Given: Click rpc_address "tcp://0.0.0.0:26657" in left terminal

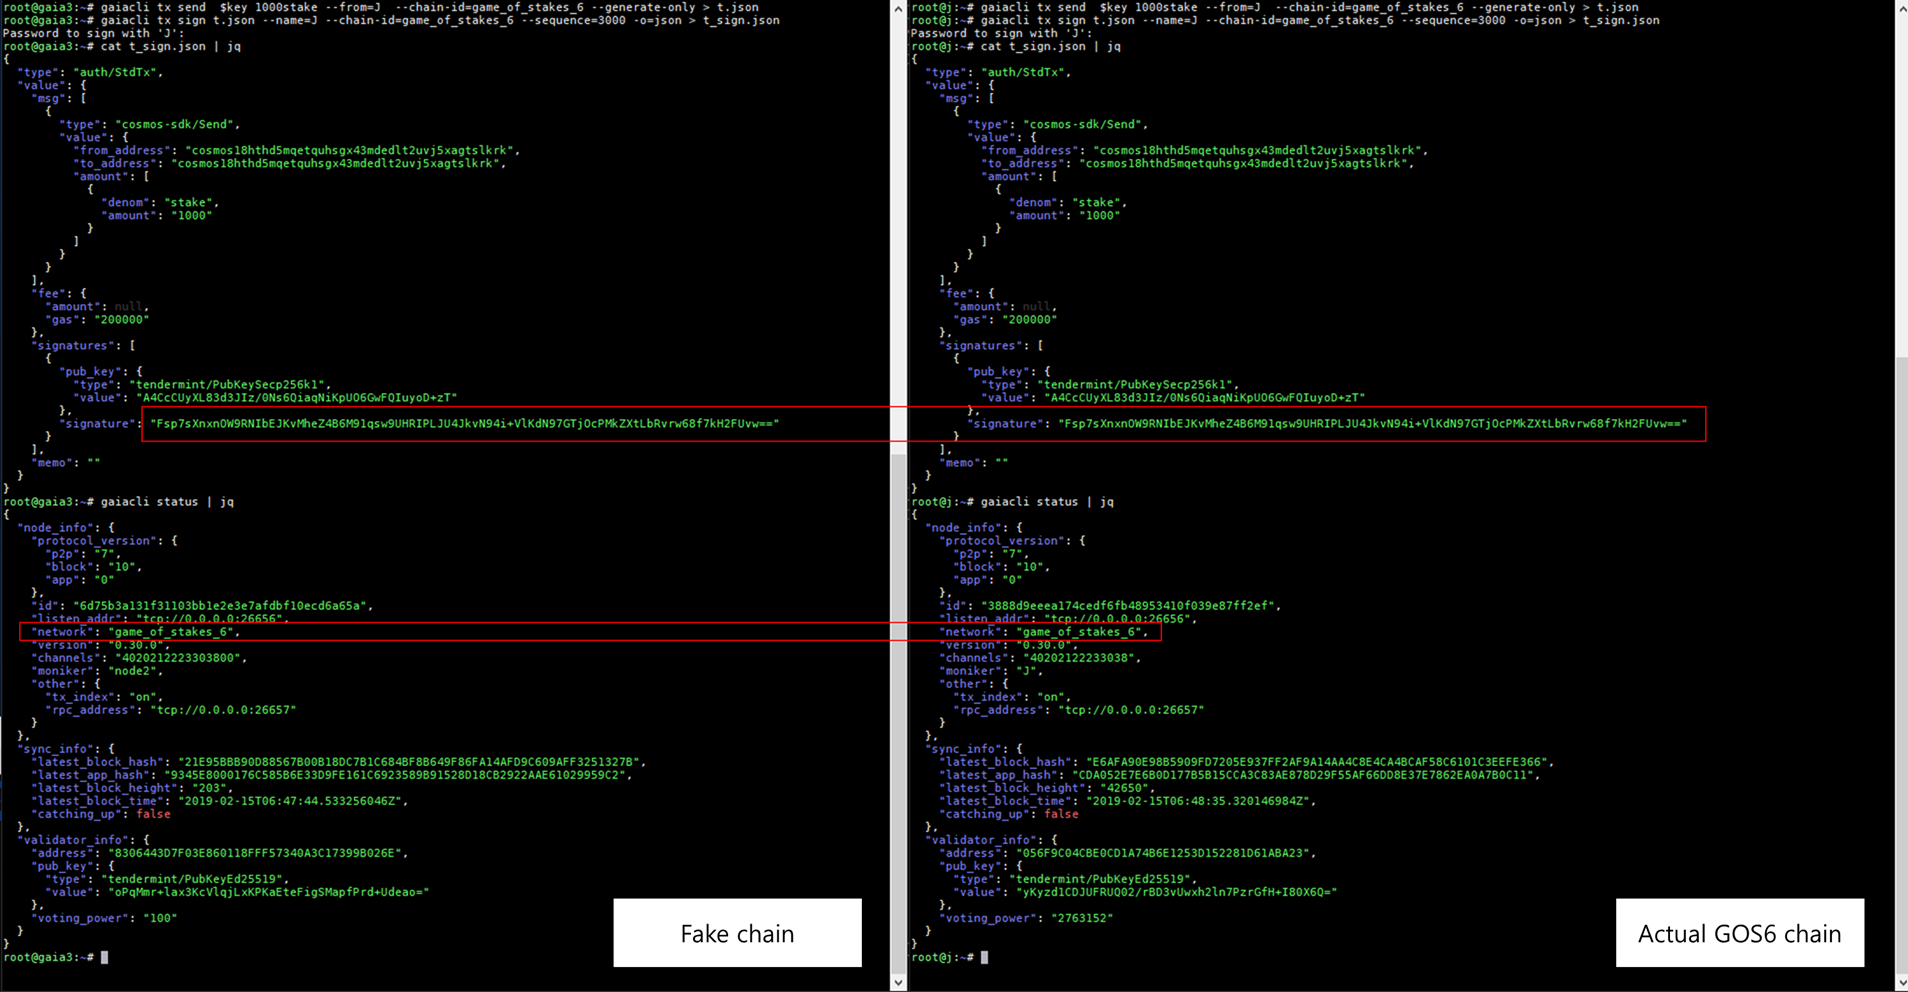Looking at the screenshot, I should (x=224, y=710).
